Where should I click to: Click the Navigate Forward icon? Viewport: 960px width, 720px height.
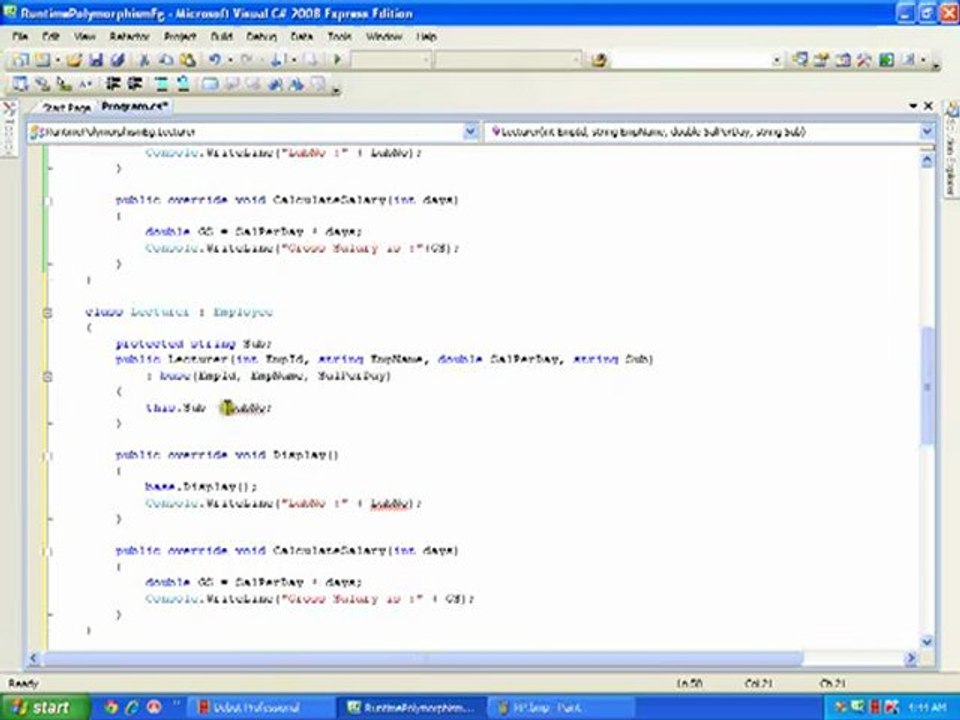point(311,59)
